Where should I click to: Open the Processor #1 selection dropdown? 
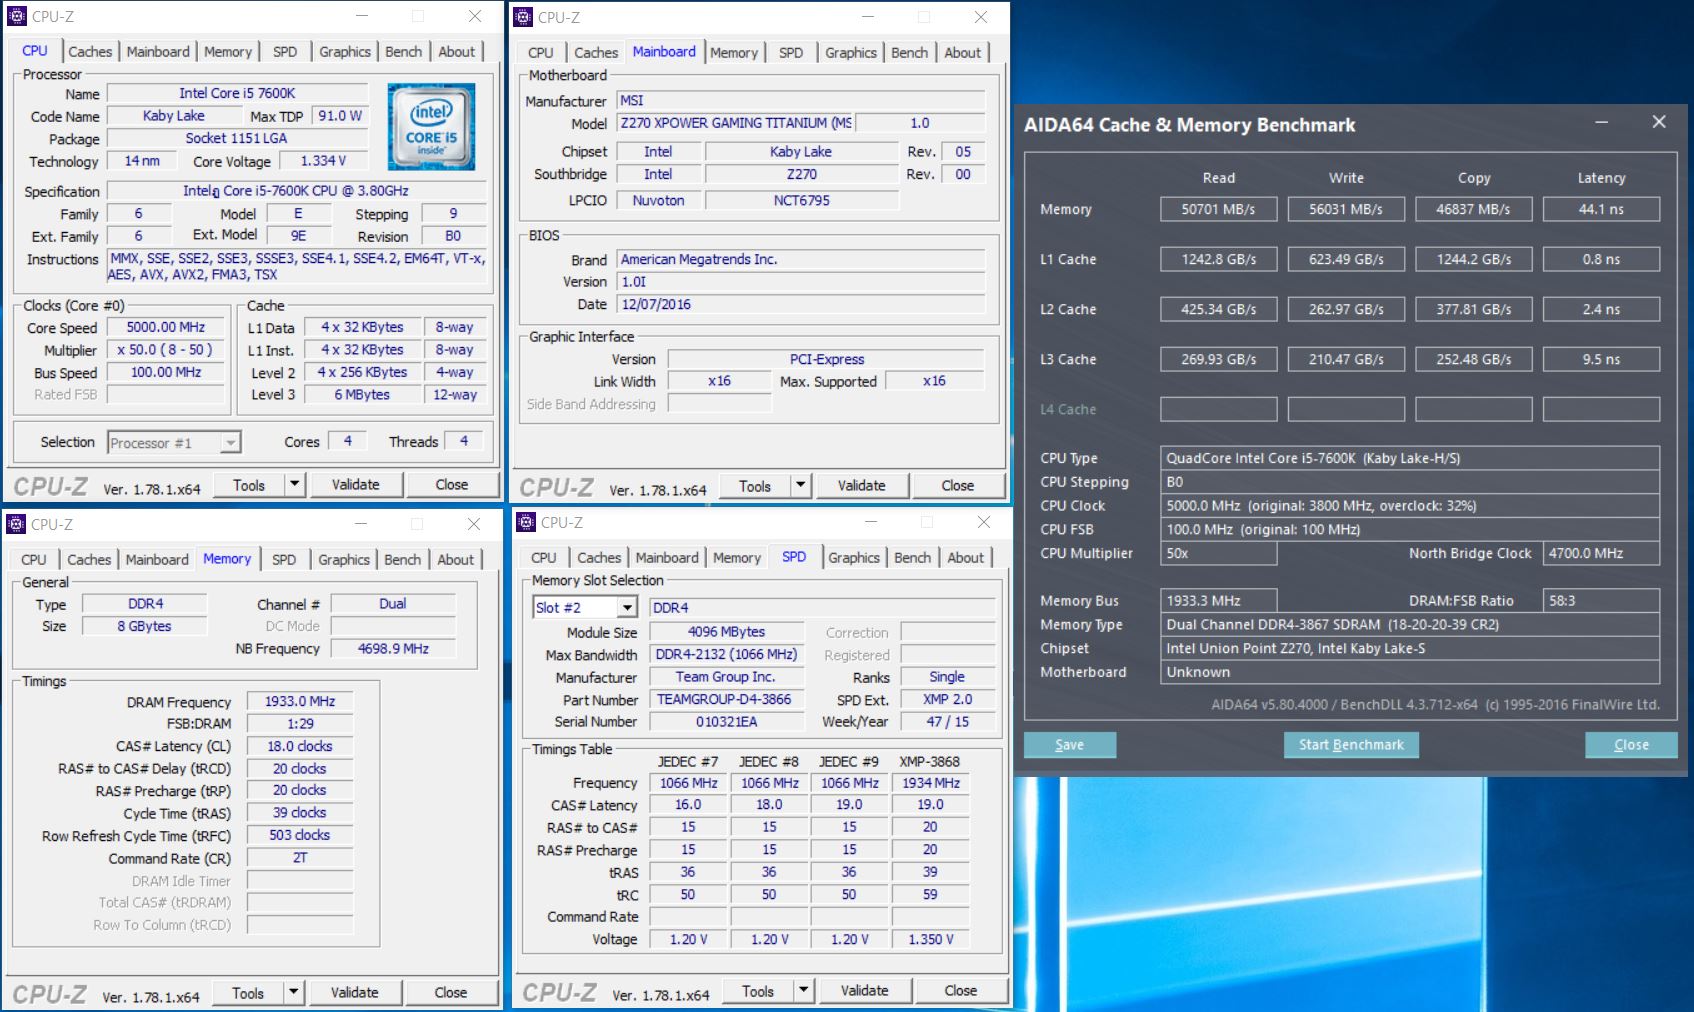(230, 442)
